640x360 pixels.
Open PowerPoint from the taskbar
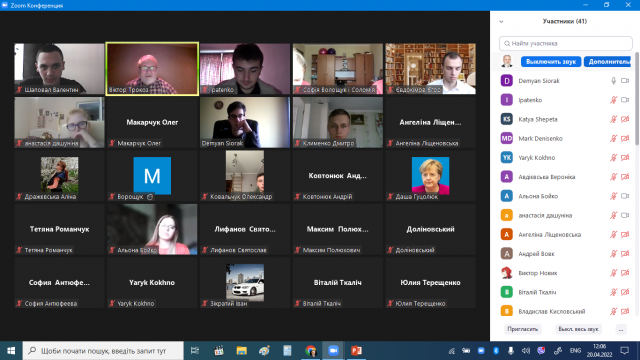[x=356, y=351]
